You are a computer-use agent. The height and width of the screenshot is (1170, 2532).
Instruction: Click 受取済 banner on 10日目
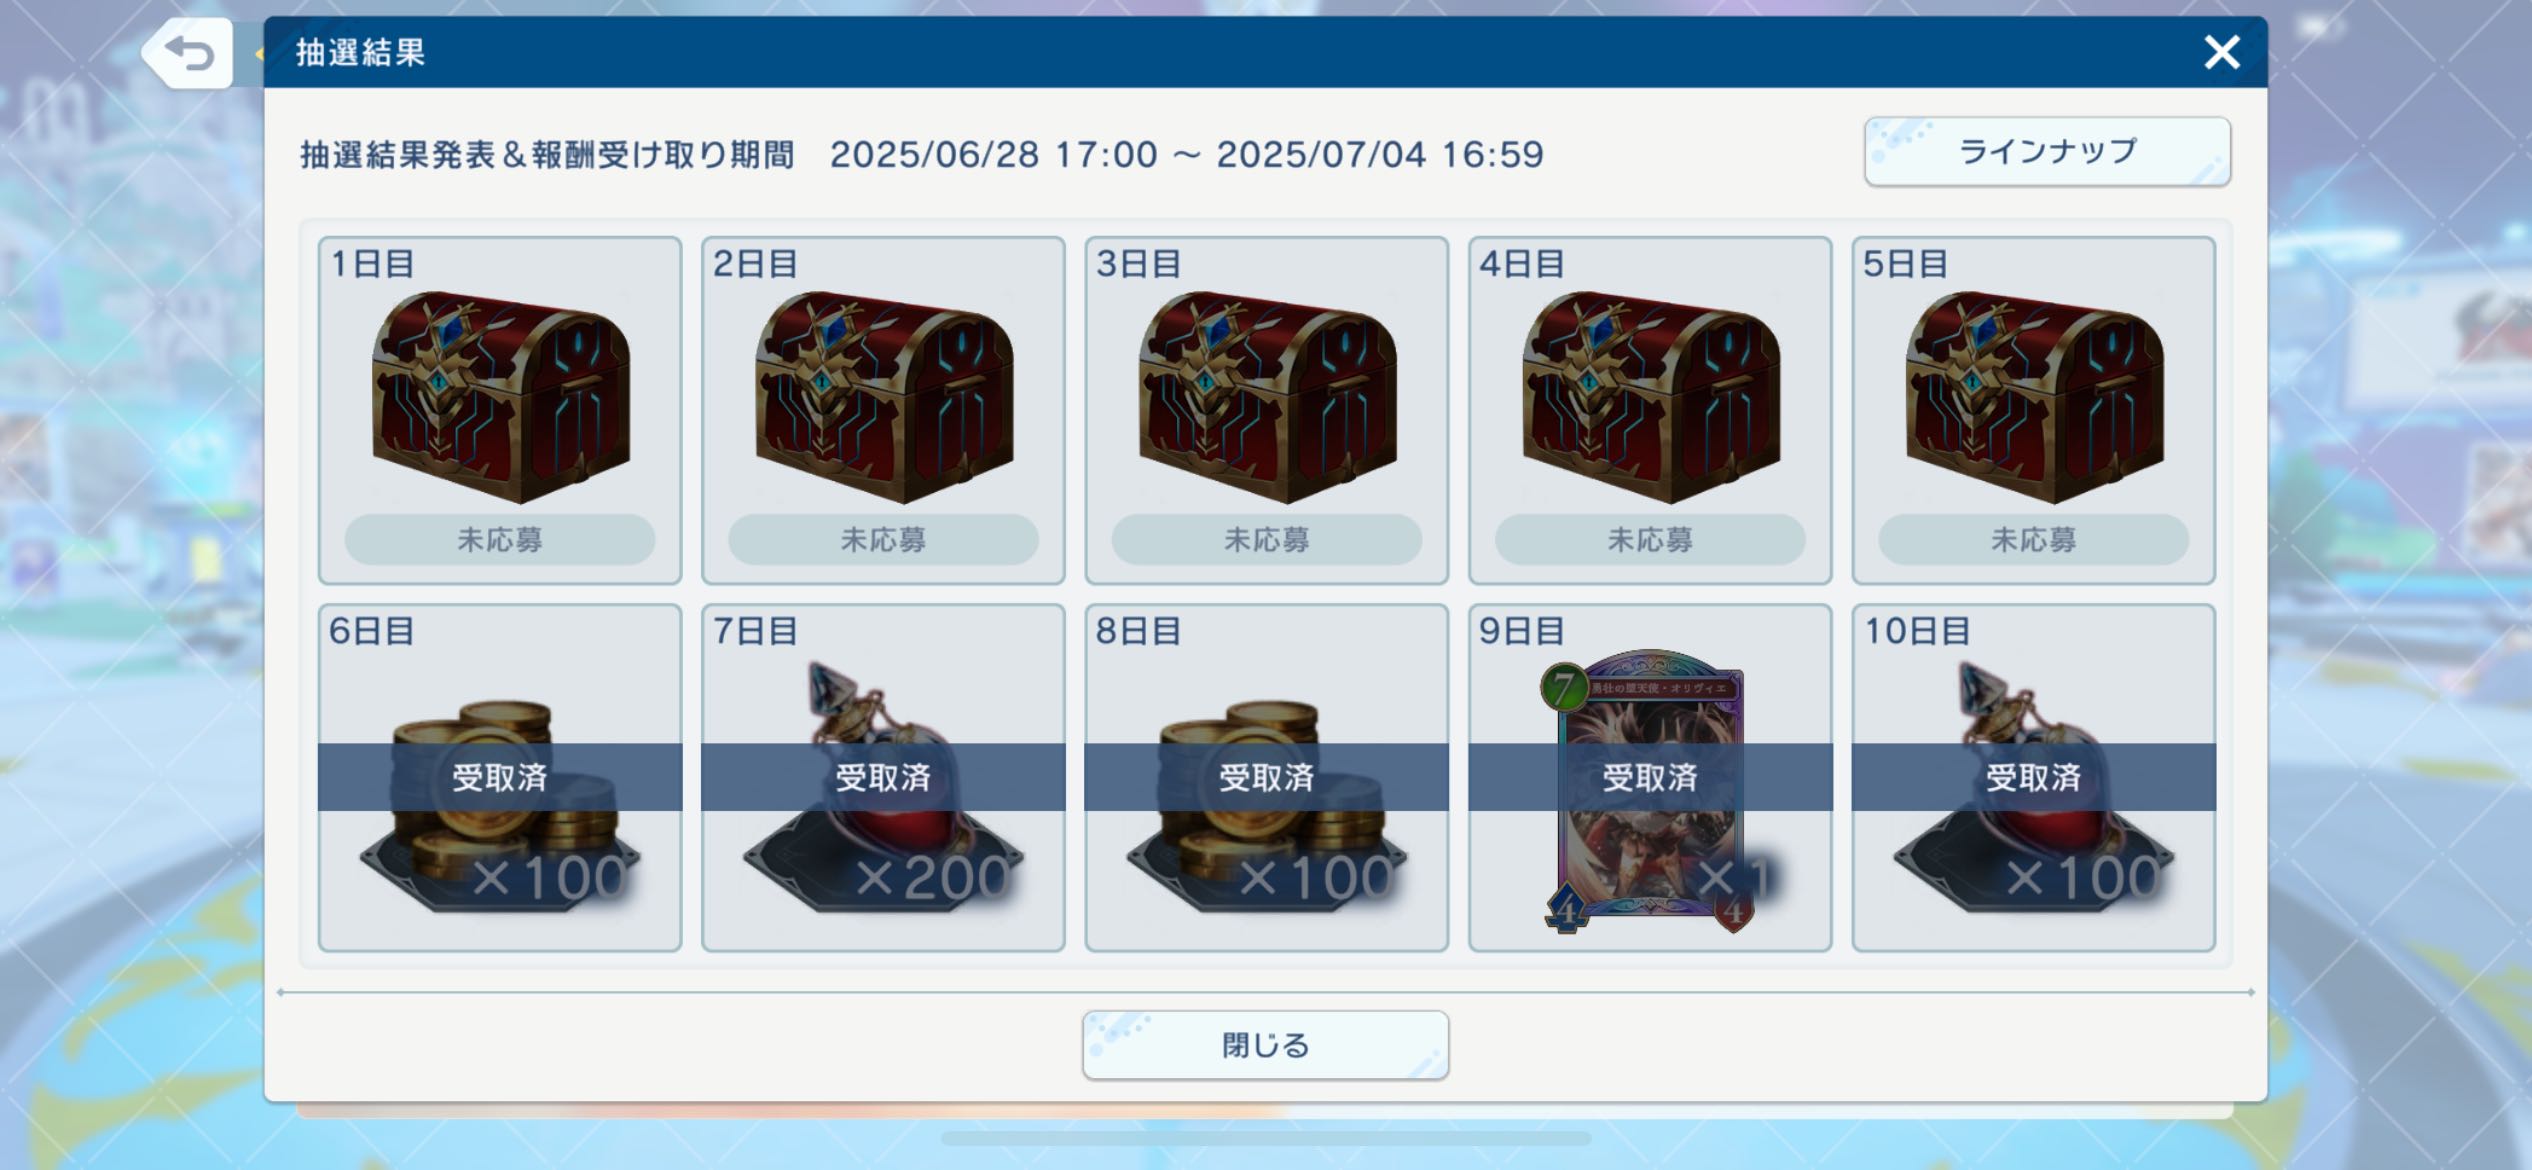(x=2033, y=777)
